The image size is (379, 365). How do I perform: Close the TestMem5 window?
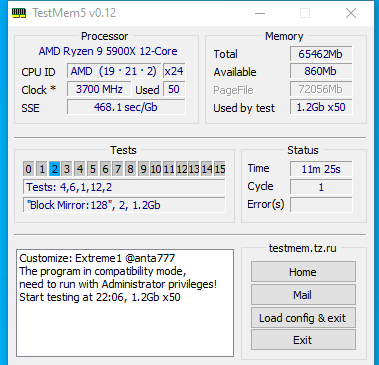(x=351, y=13)
